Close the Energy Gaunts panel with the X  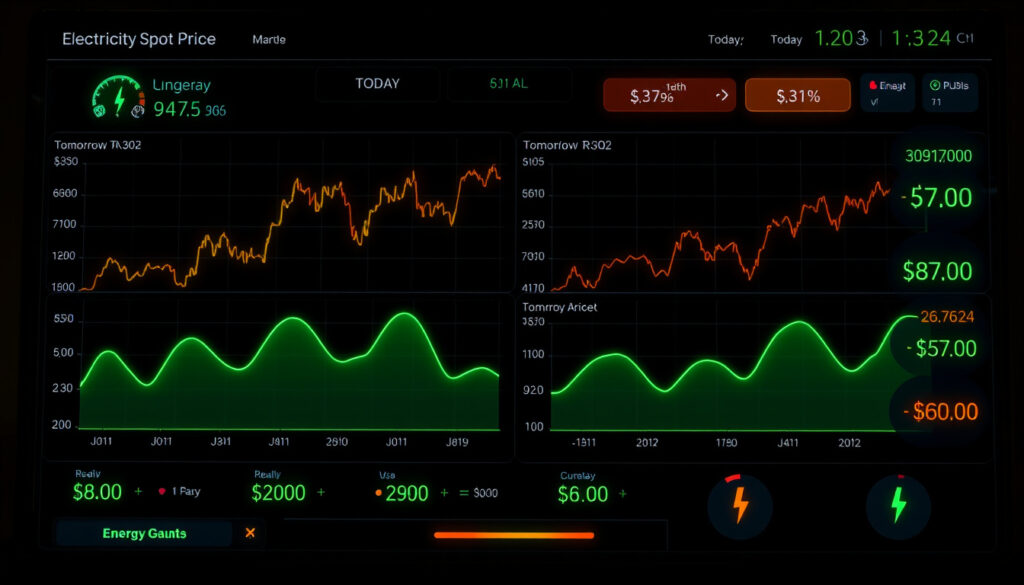pyautogui.click(x=250, y=533)
